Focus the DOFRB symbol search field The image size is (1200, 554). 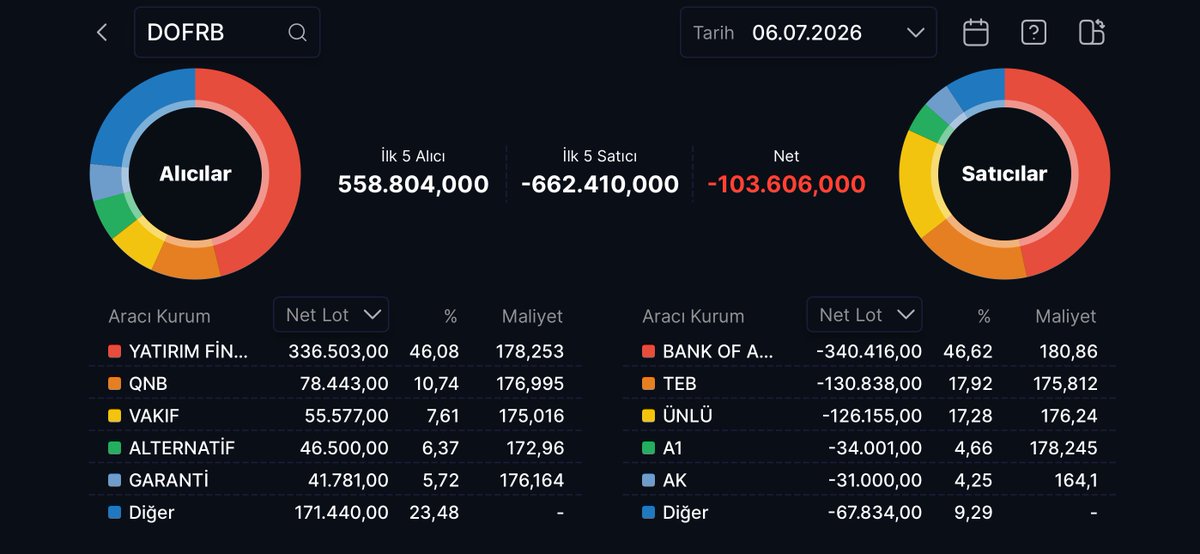pos(227,33)
